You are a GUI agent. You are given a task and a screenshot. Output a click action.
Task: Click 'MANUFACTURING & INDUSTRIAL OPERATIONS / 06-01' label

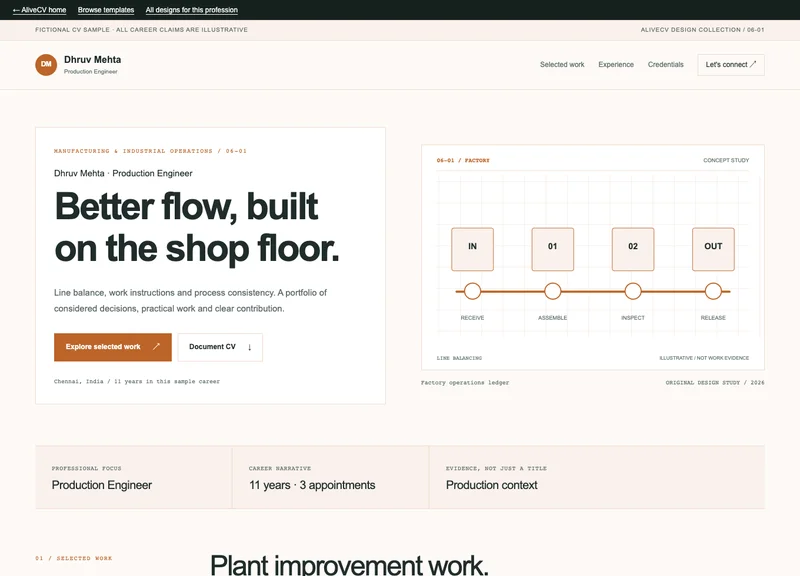pyautogui.click(x=150, y=151)
